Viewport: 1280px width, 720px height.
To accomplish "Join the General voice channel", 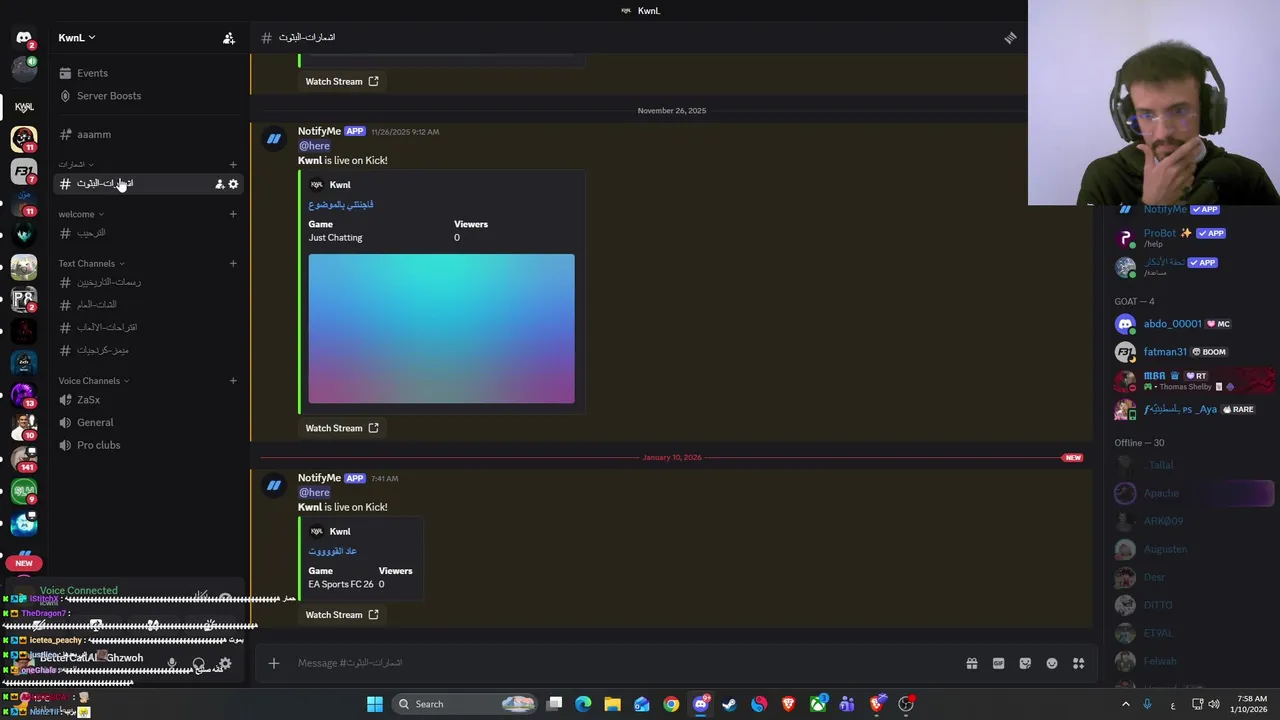I will click(x=148, y=423).
